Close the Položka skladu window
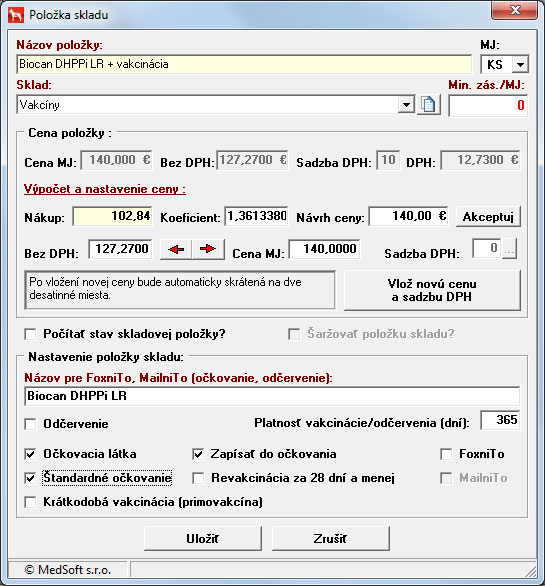The width and height of the screenshot is (545, 586). point(515,10)
